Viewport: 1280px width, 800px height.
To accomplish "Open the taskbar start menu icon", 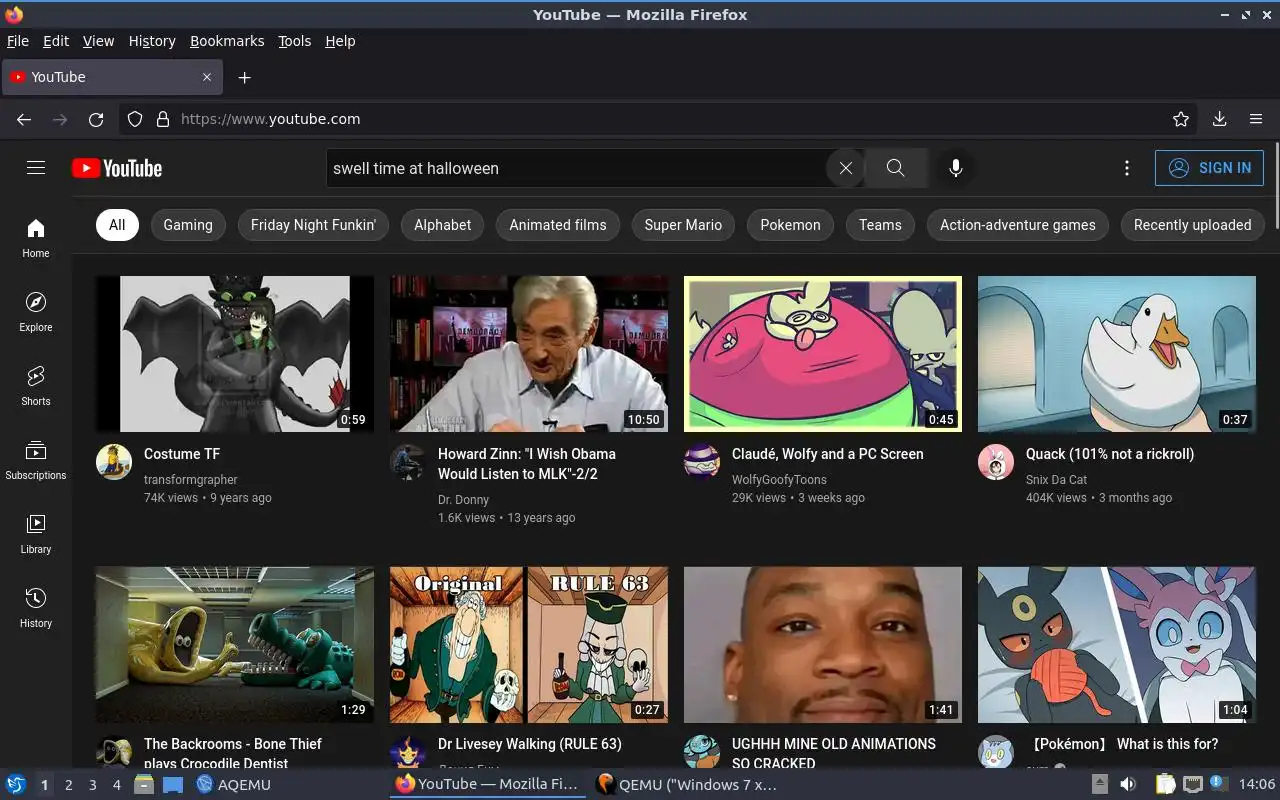I will 15,785.
